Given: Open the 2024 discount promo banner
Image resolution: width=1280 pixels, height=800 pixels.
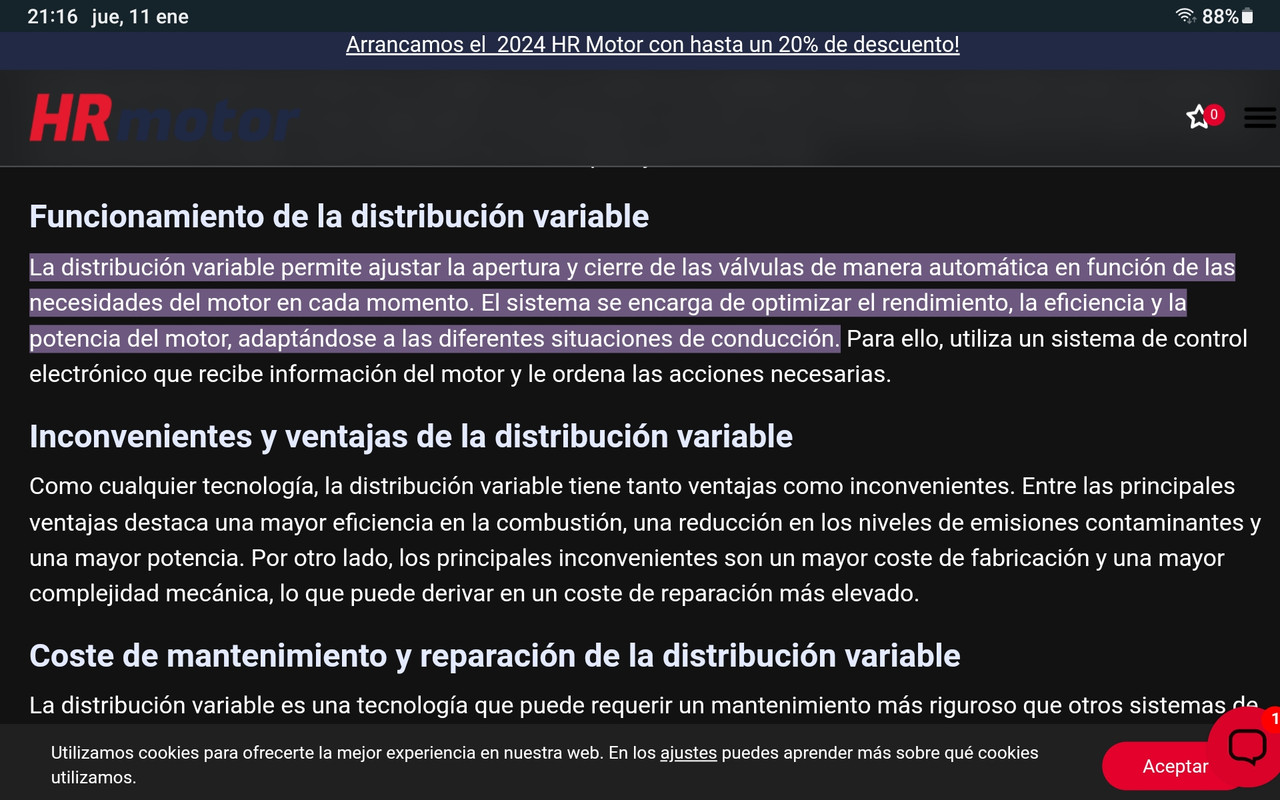Looking at the screenshot, I should (652, 44).
